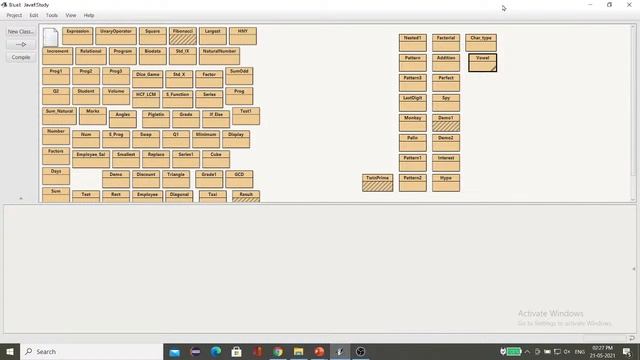Click the README text file icon
The height and width of the screenshot is (360, 640).
click(51, 37)
